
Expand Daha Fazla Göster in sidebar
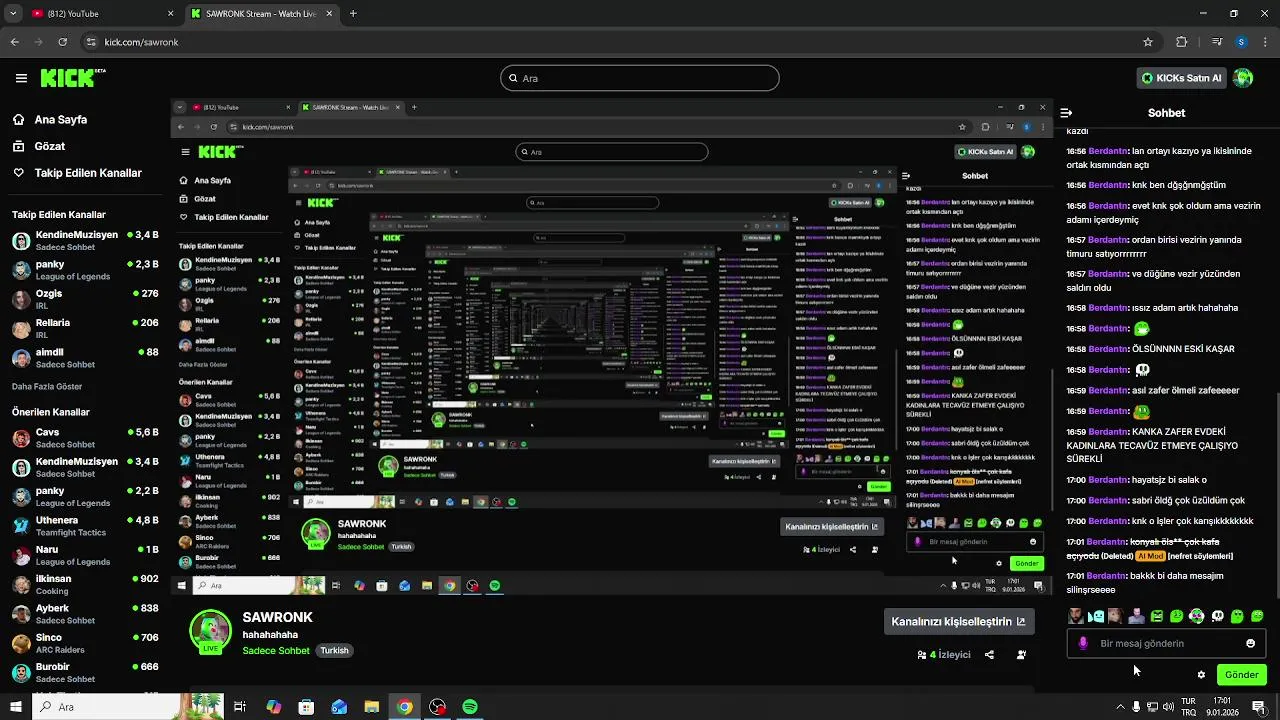(x=47, y=386)
